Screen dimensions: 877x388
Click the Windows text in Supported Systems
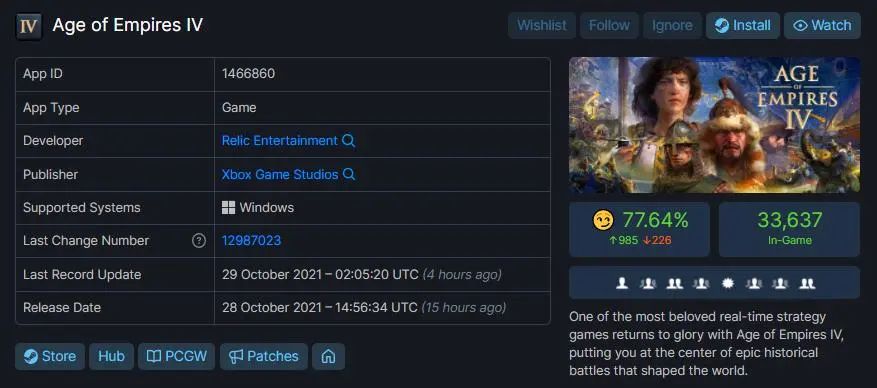point(267,208)
